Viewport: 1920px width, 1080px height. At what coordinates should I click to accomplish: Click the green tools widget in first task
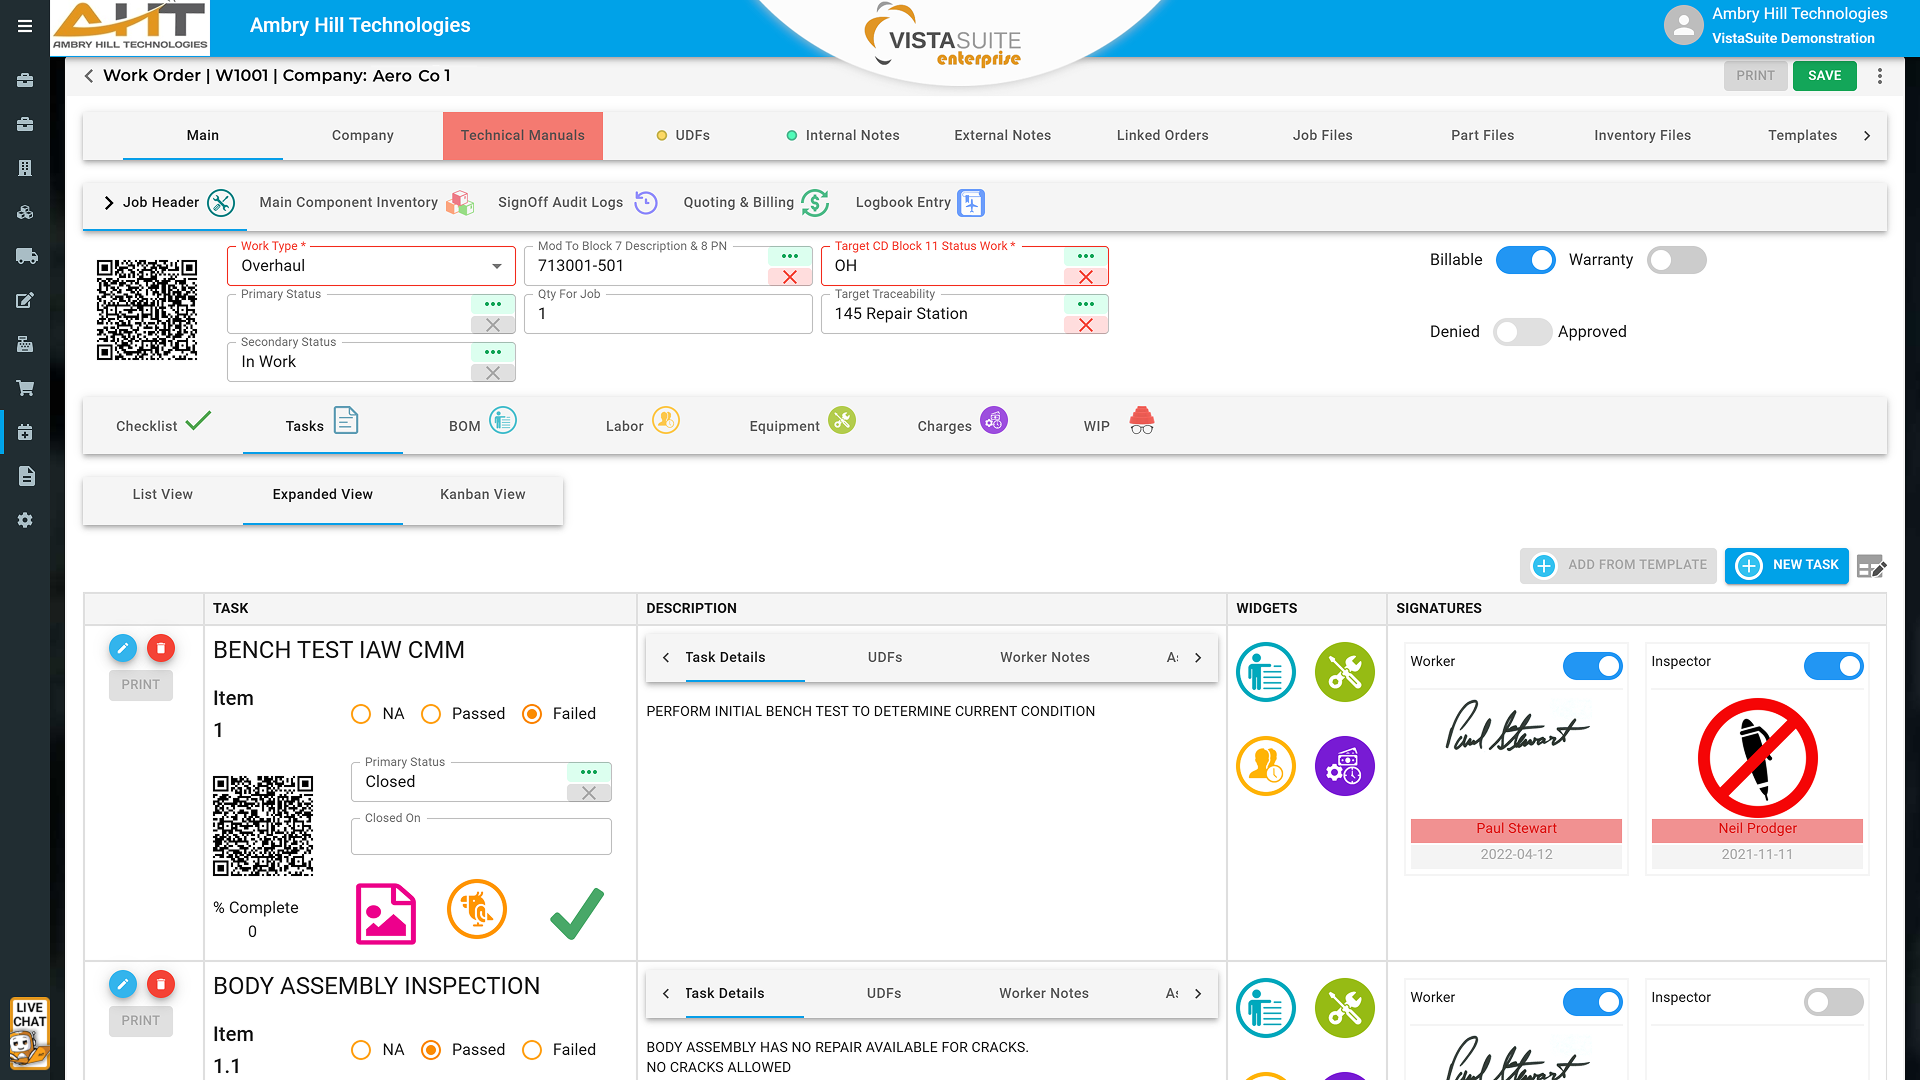click(1344, 672)
